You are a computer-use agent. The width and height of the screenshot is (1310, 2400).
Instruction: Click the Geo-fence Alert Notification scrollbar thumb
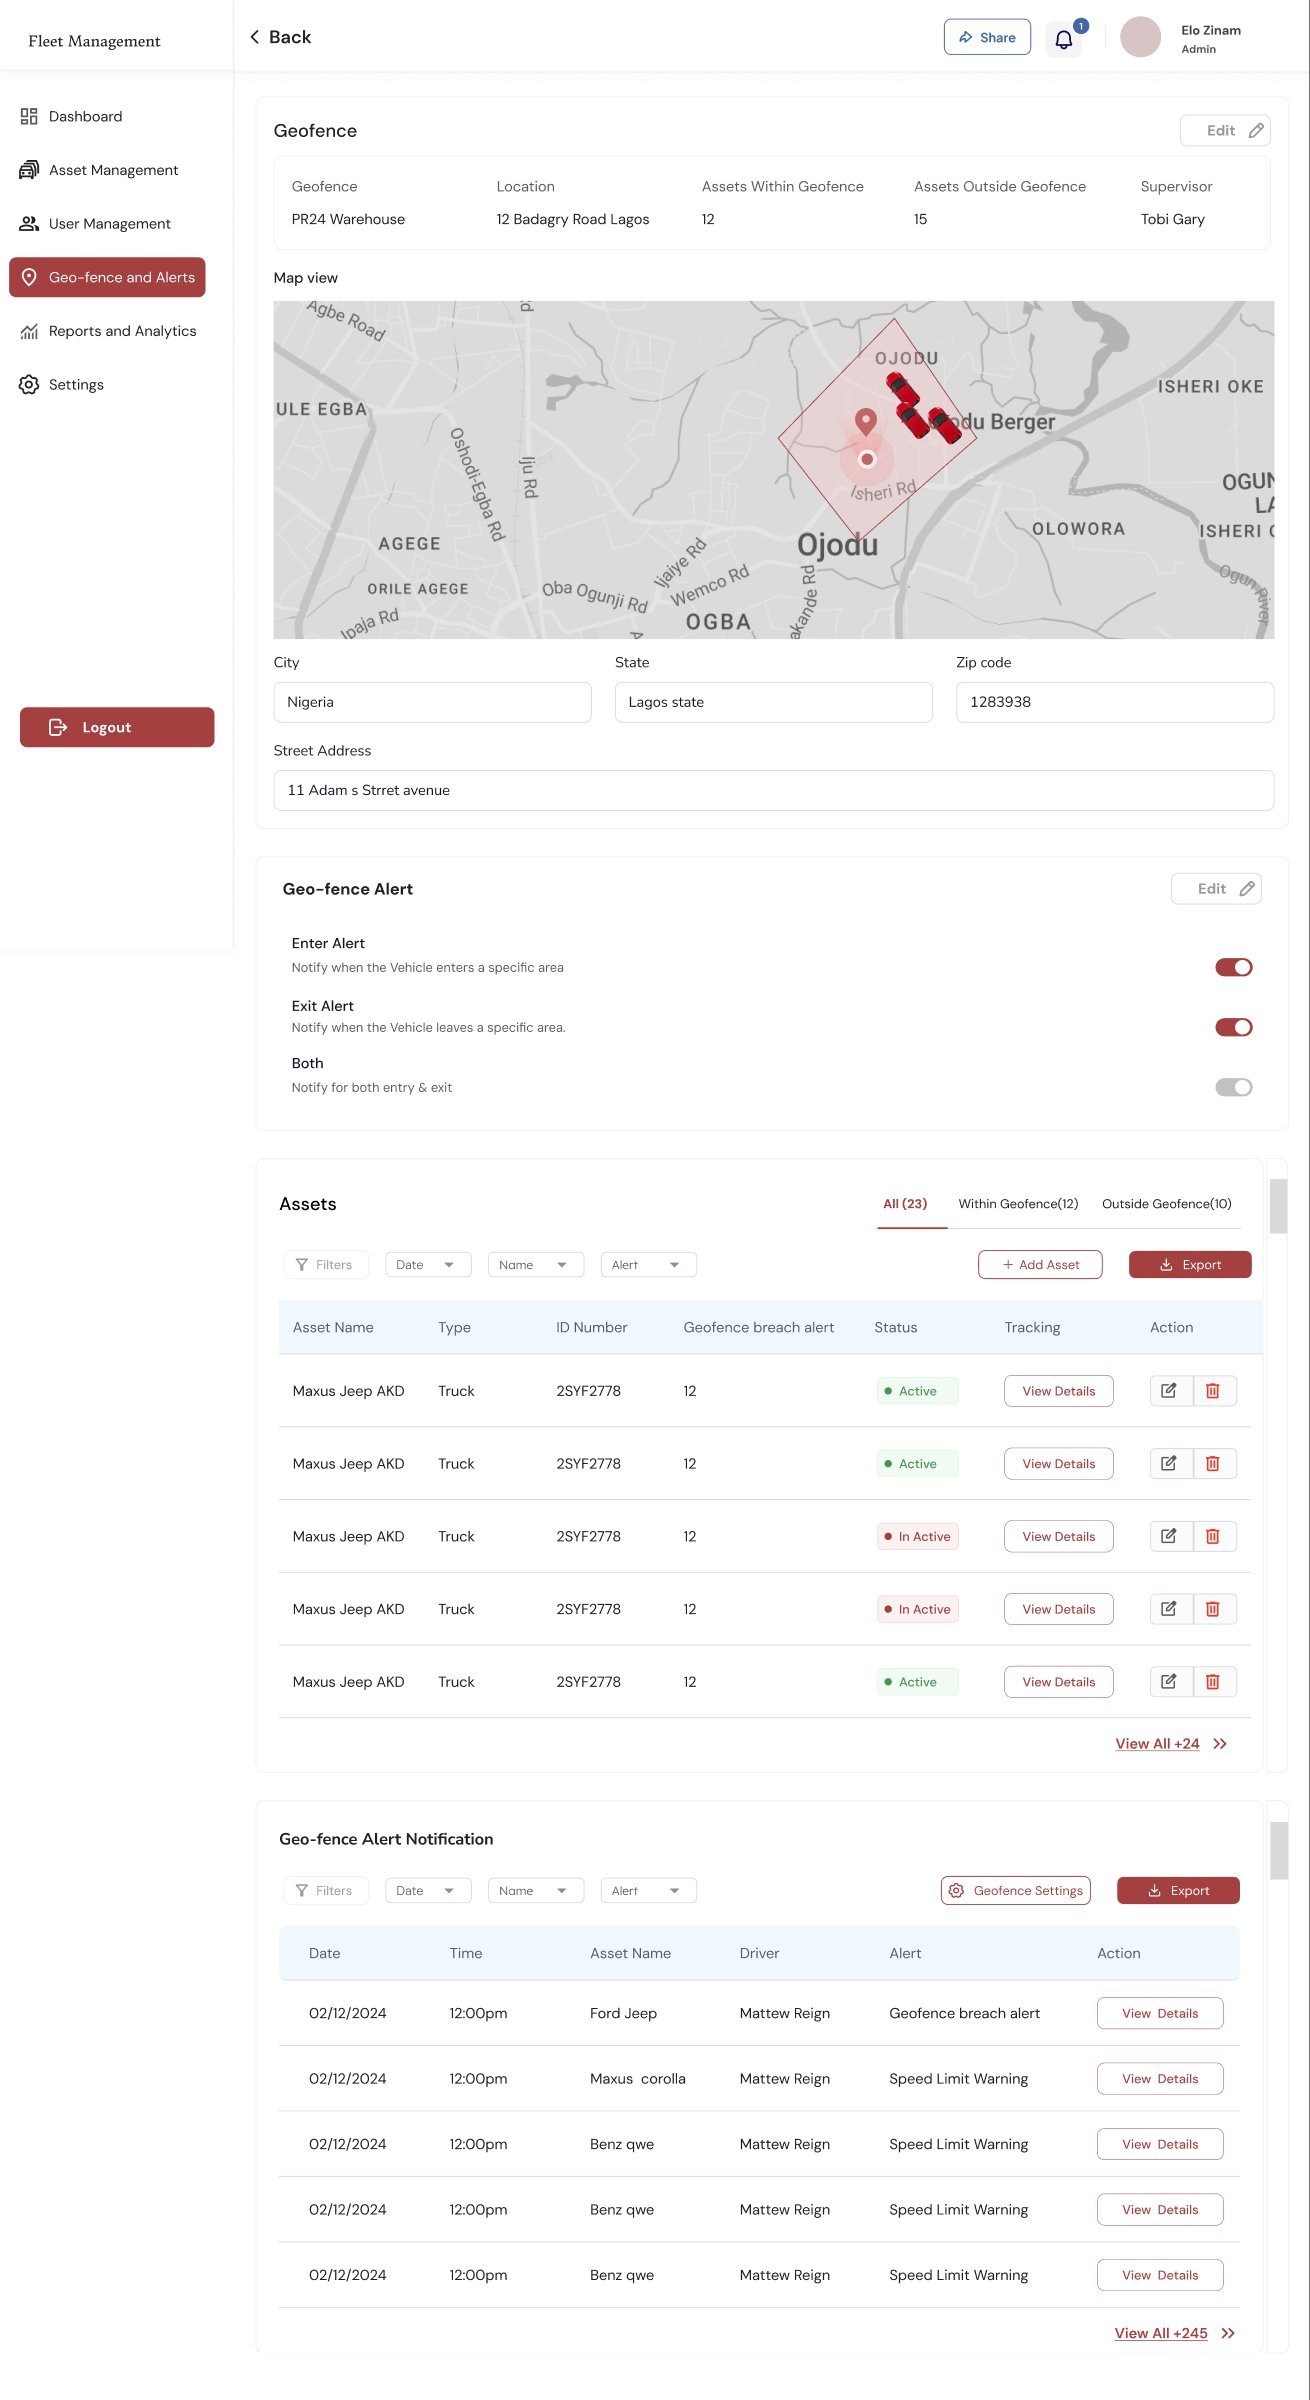pyautogui.click(x=1278, y=1850)
